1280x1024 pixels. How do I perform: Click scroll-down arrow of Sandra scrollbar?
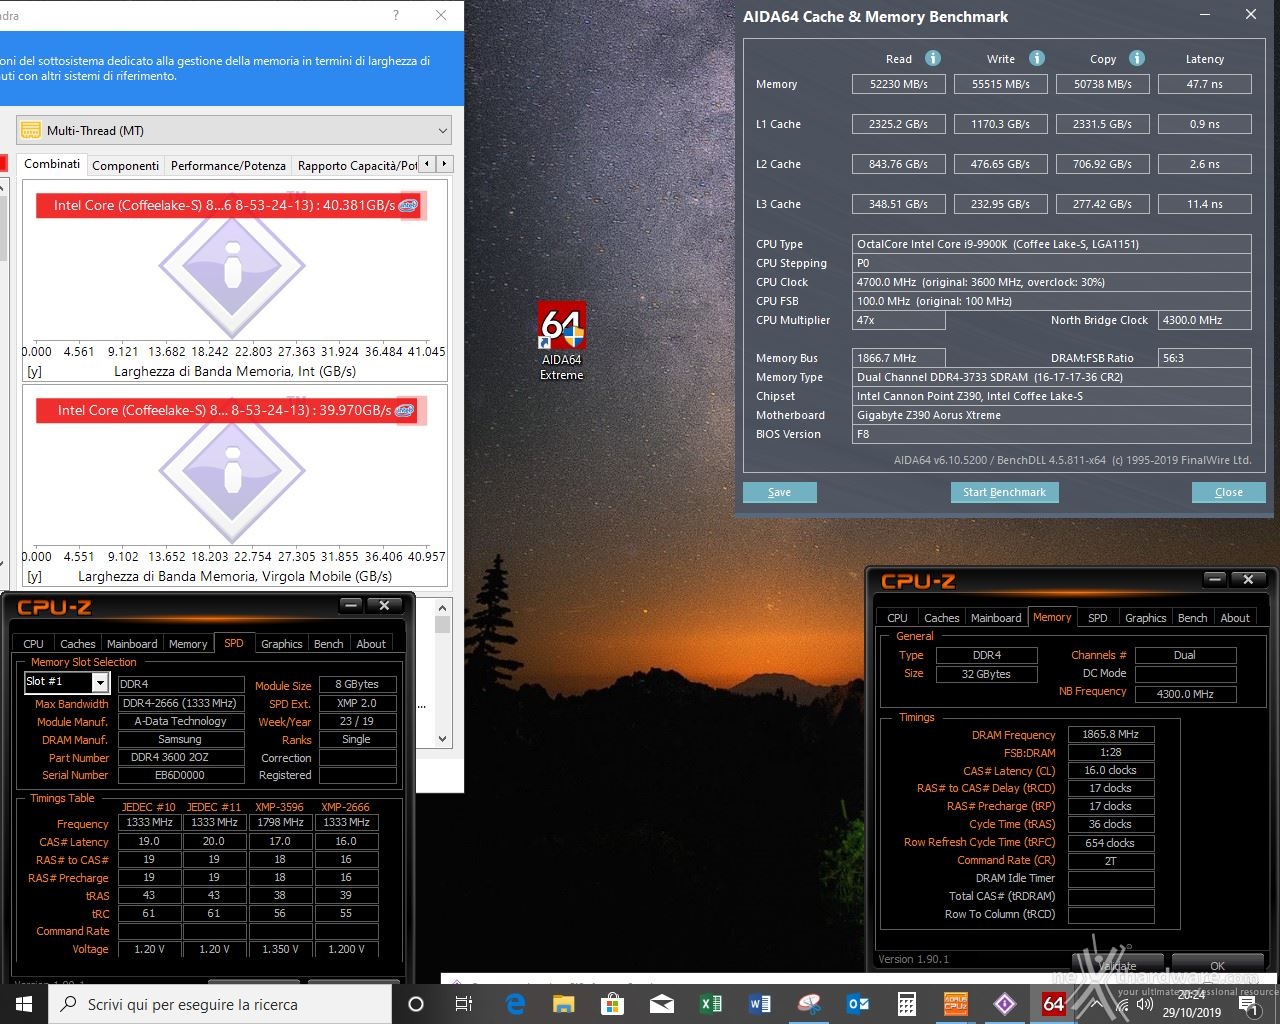pyautogui.click(x=442, y=739)
